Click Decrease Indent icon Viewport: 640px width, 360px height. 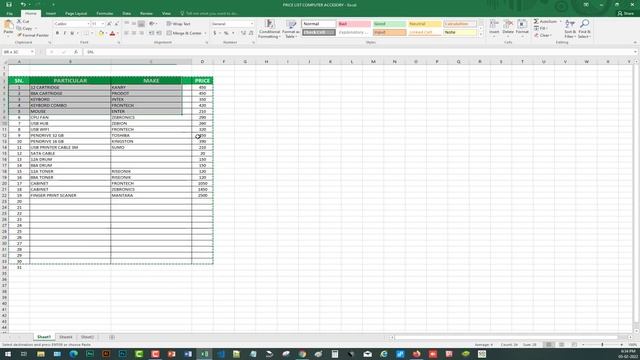[151, 33]
